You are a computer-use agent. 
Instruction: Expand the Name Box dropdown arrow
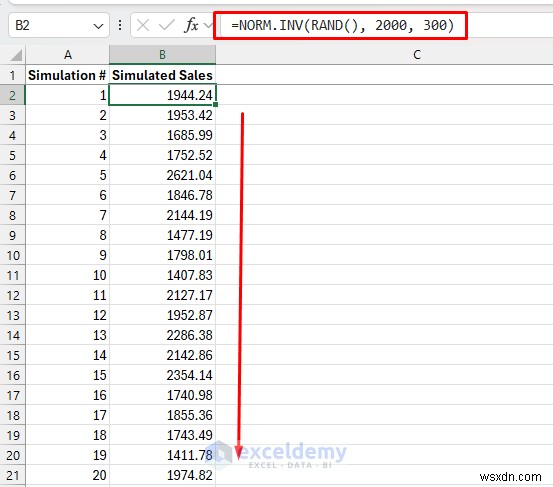point(98,26)
